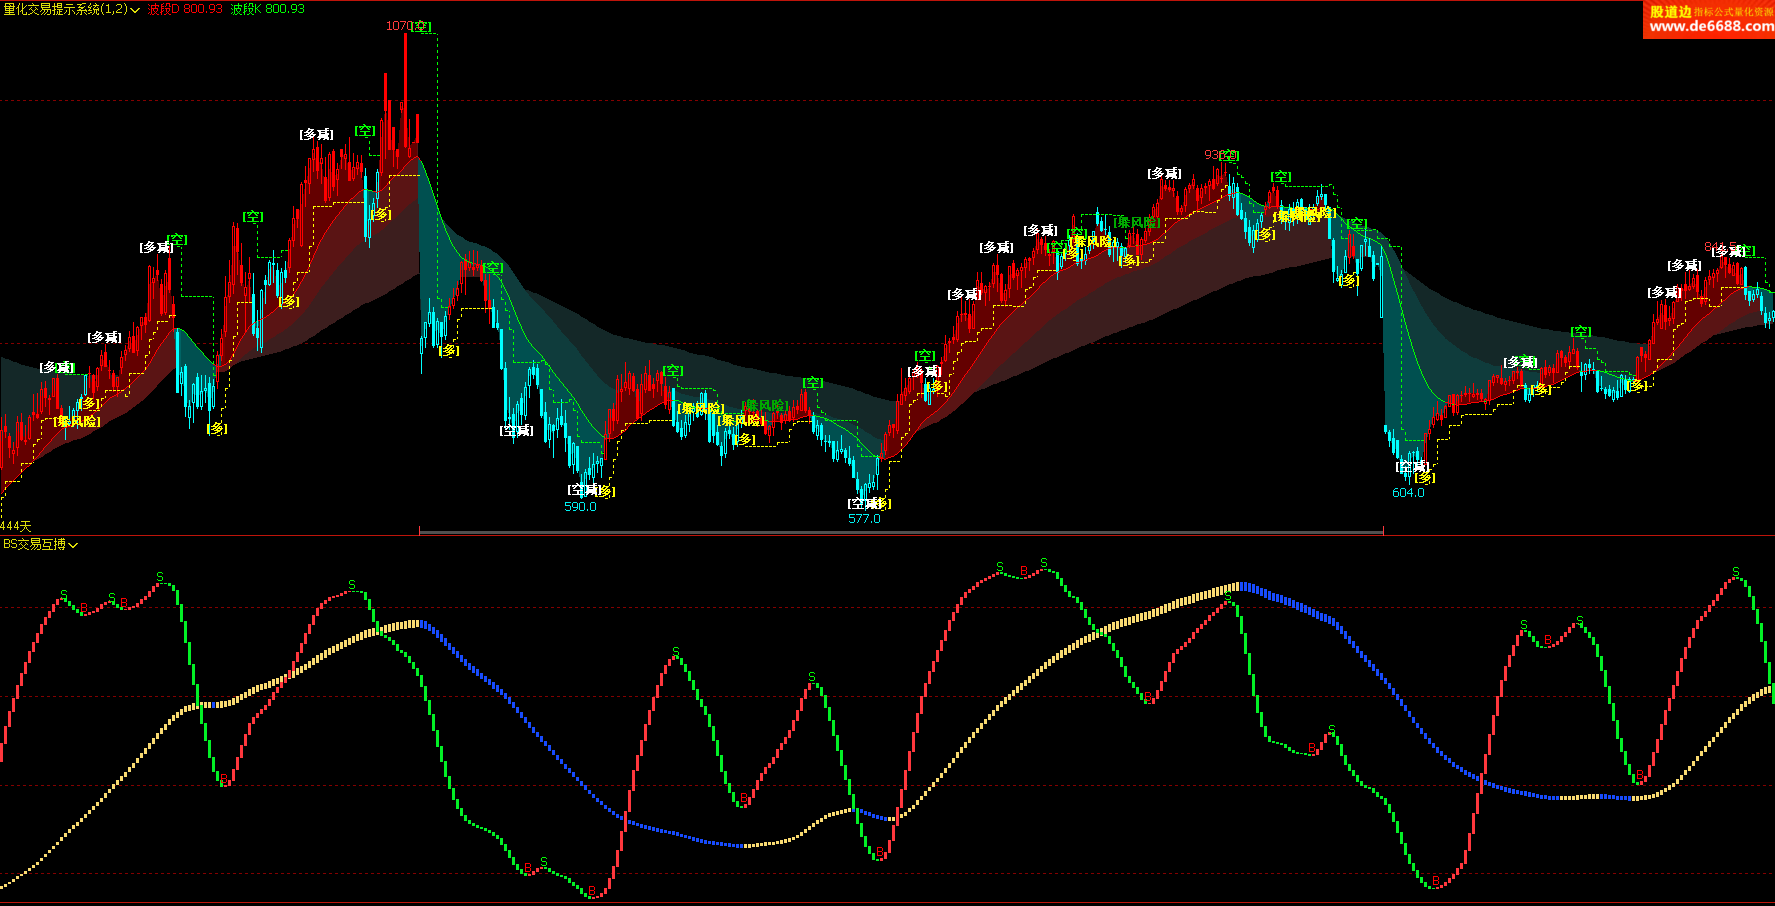
Task: Click the lowest red B marker near 590 bottom
Action: click(592, 890)
